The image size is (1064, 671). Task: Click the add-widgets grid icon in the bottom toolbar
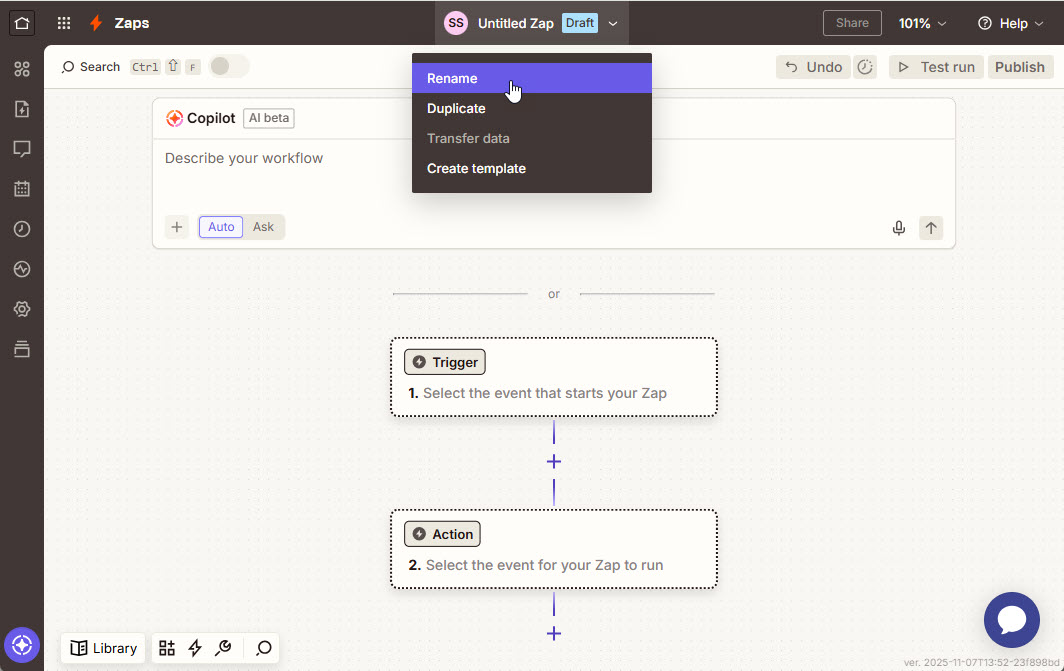(x=167, y=648)
